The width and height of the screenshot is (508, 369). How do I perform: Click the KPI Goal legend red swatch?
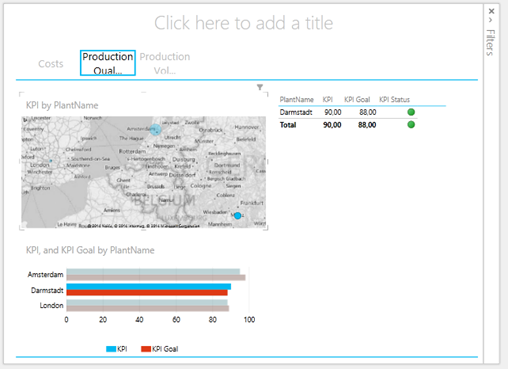(146, 349)
